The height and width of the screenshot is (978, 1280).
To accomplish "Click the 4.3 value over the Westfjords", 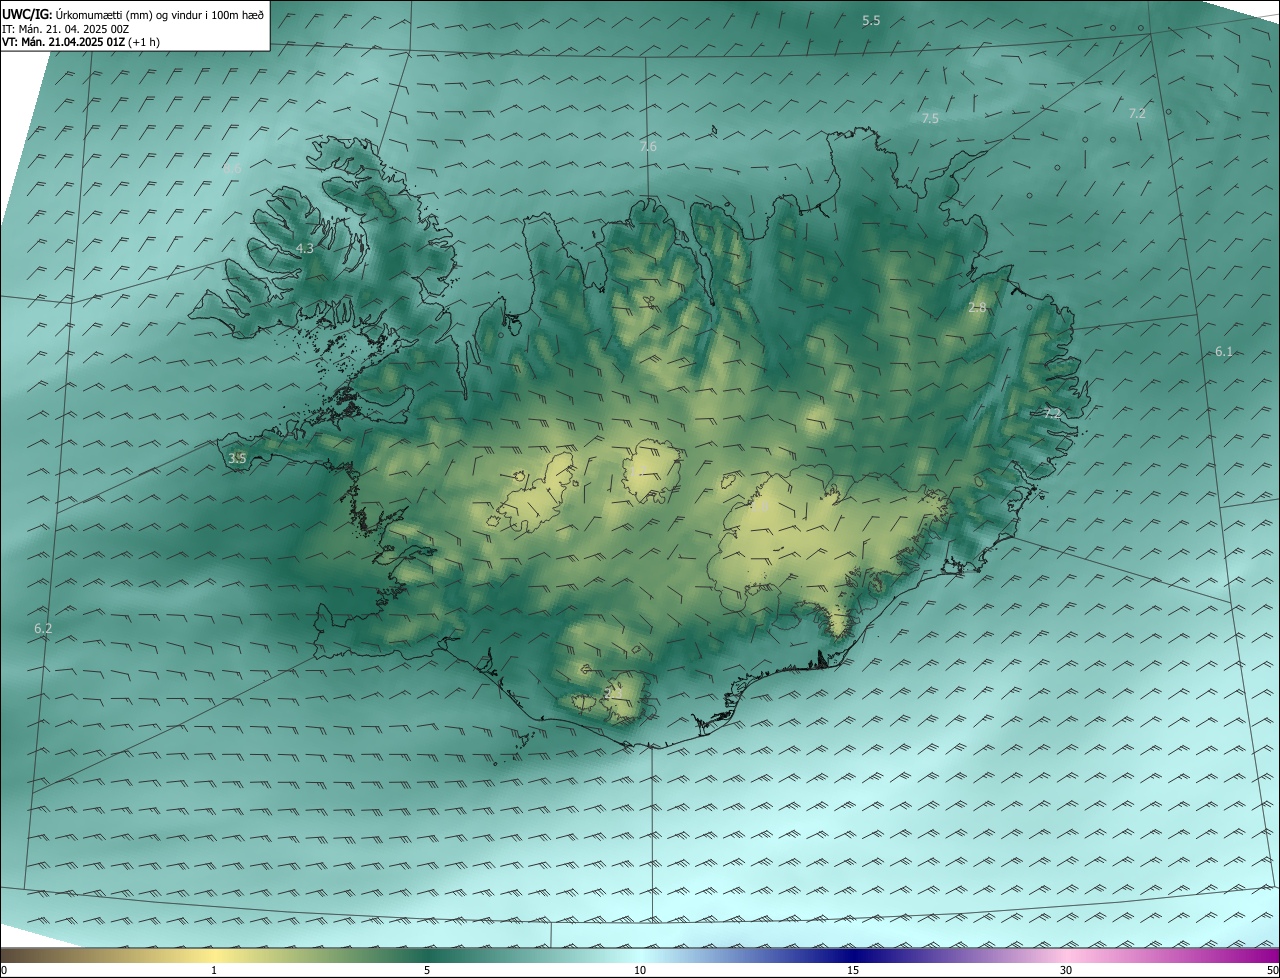I will [x=305, y=249].
